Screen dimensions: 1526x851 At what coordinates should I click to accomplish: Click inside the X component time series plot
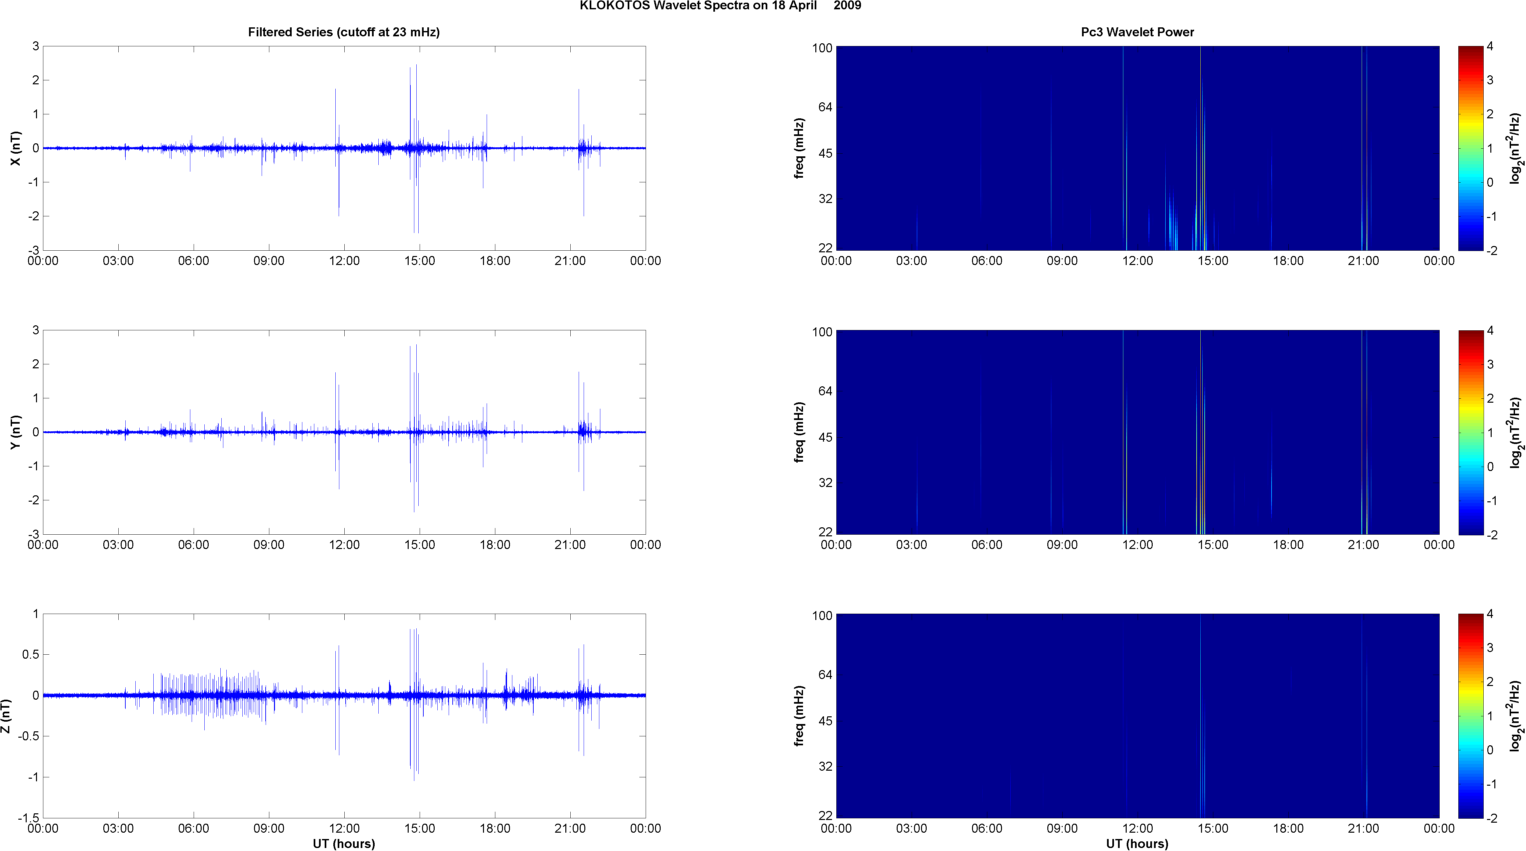point(344,148)
